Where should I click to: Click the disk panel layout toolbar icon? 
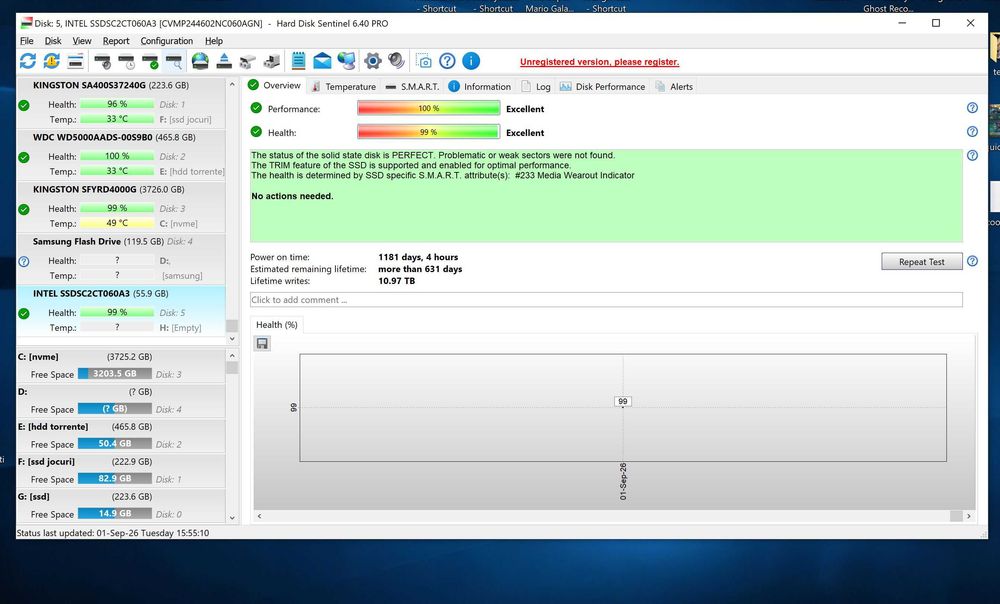pos(75,61)
